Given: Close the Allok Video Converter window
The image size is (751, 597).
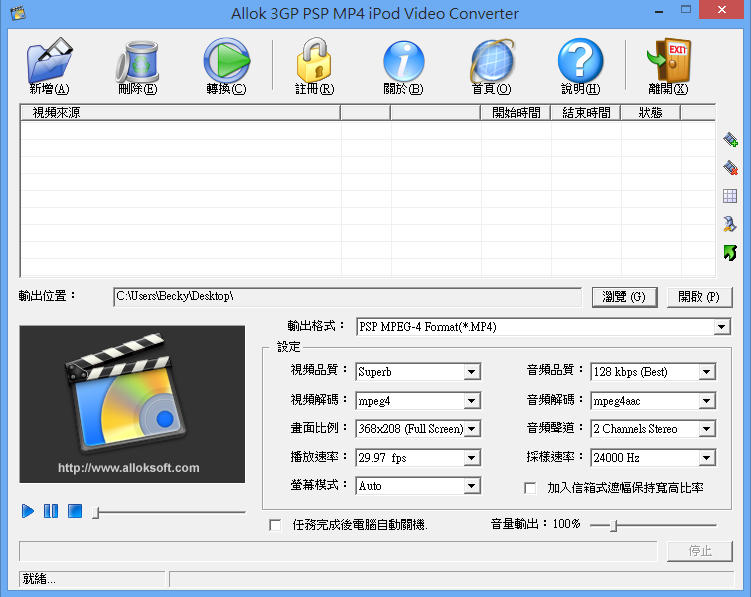Looking at the screenshot, I should 722,10.
